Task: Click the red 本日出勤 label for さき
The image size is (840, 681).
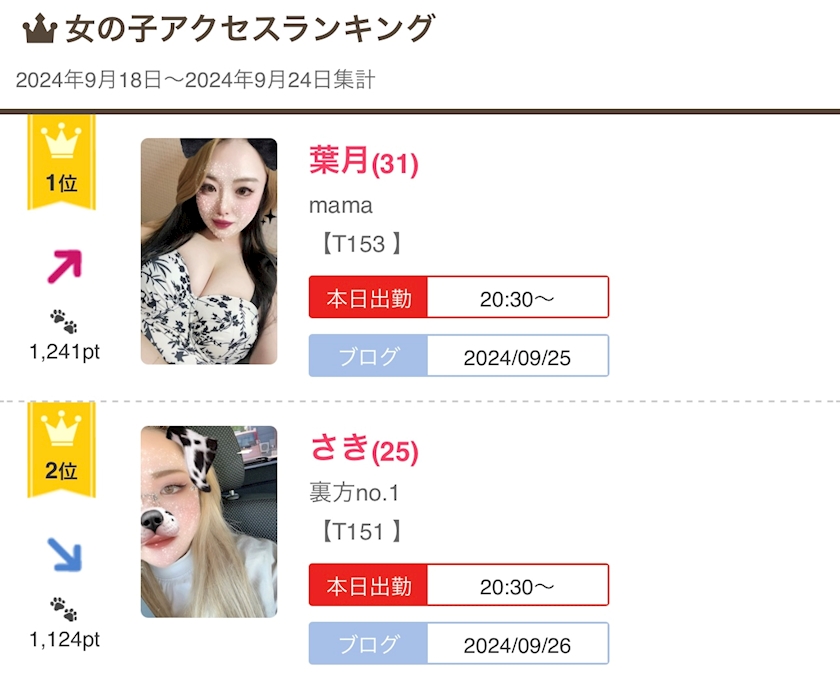Action: click(368, 585)
